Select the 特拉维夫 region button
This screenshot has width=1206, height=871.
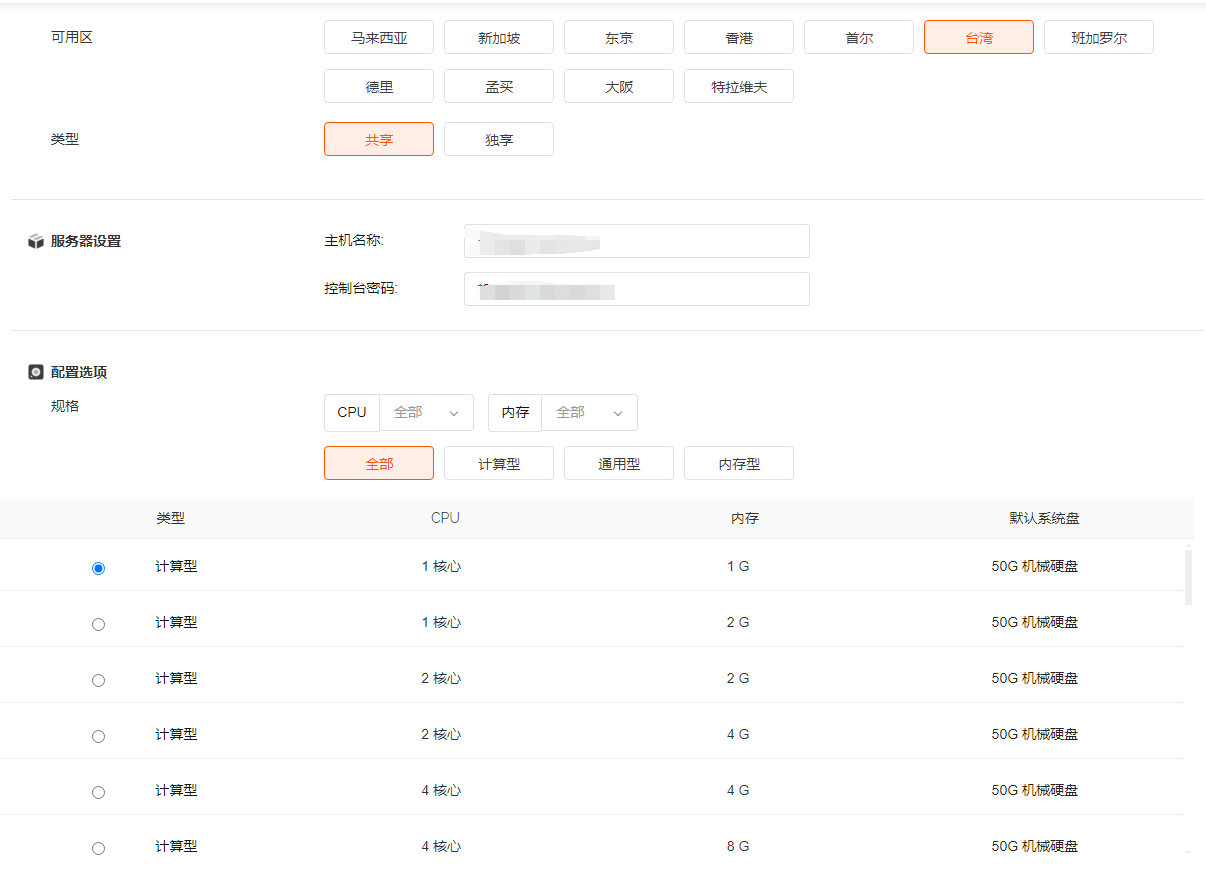tap(739, 86)
